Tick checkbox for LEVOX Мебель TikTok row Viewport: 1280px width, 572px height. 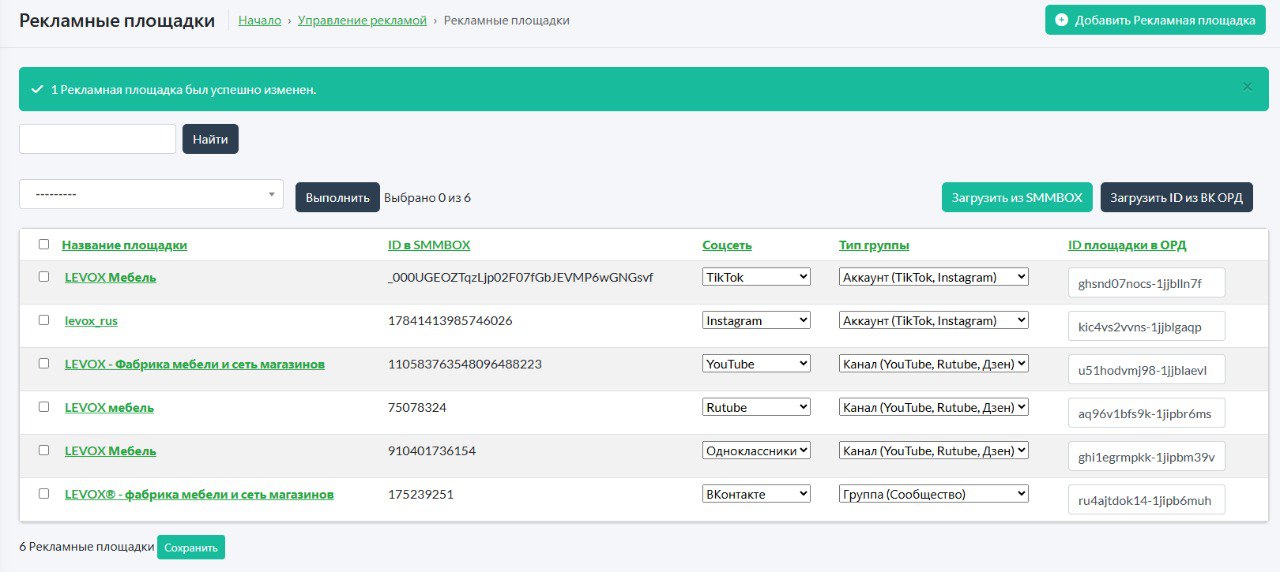pos(43,277)
